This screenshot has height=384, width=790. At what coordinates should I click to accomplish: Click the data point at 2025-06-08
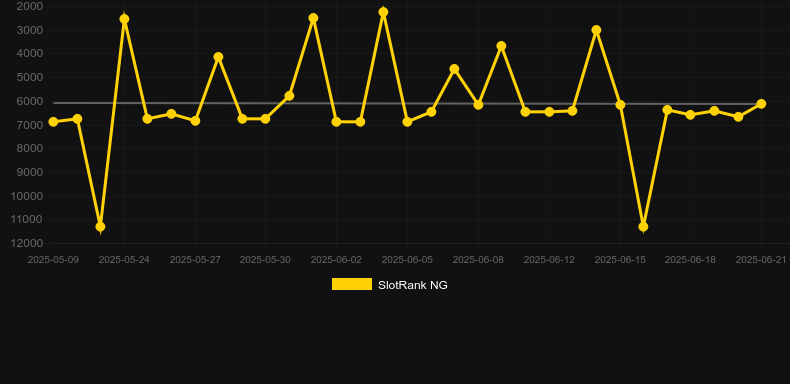478,105
